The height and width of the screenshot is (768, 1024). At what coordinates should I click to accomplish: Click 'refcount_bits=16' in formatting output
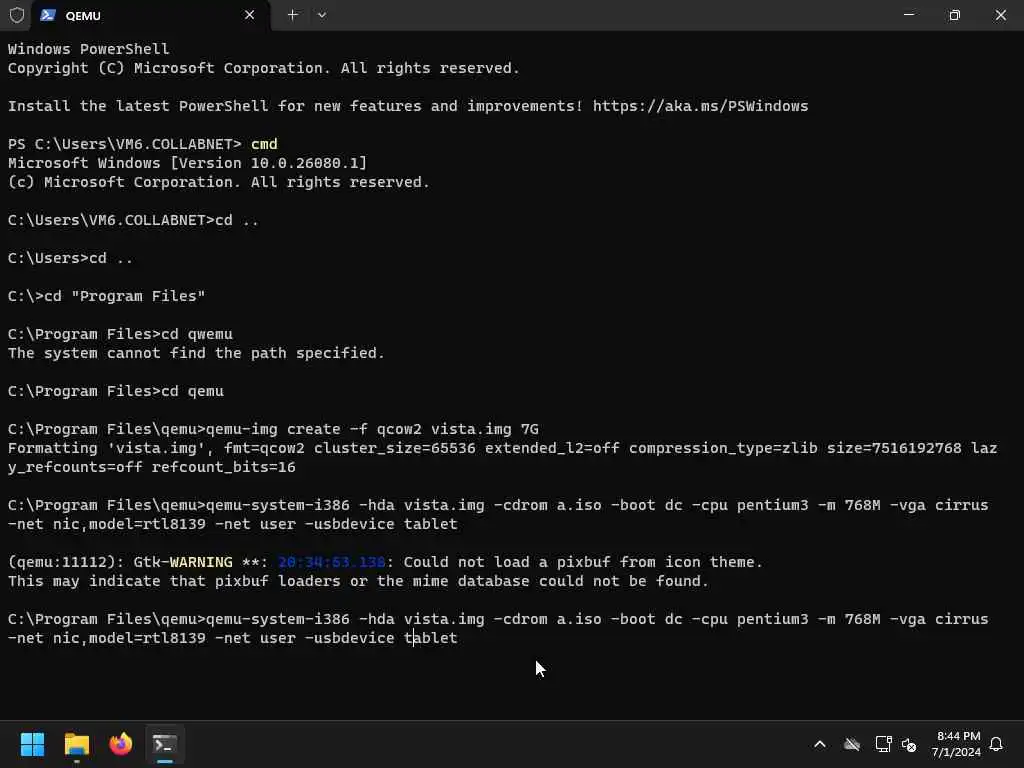[223, 467]
